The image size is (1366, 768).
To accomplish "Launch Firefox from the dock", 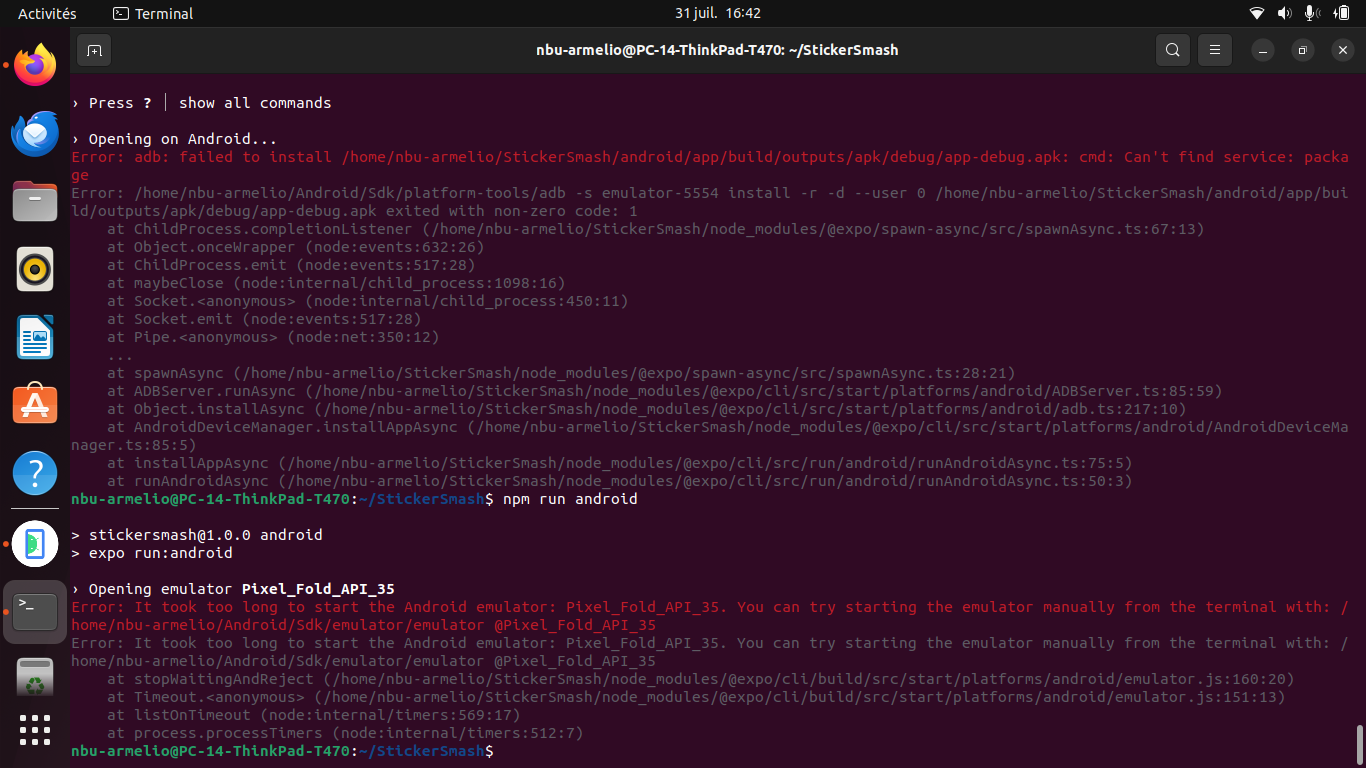I will [35, 65].
